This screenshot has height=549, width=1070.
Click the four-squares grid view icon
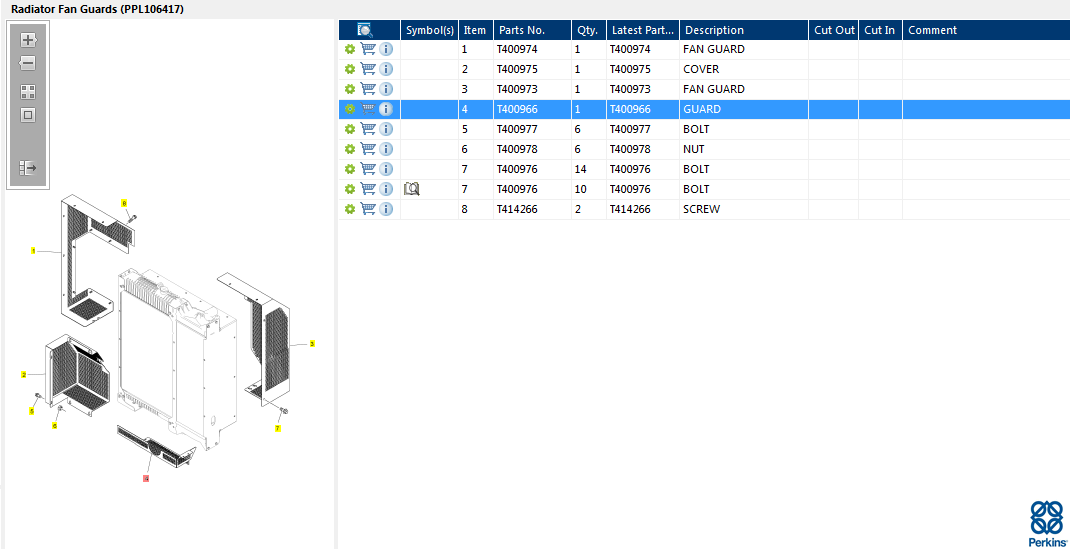[x=28, y=92]
